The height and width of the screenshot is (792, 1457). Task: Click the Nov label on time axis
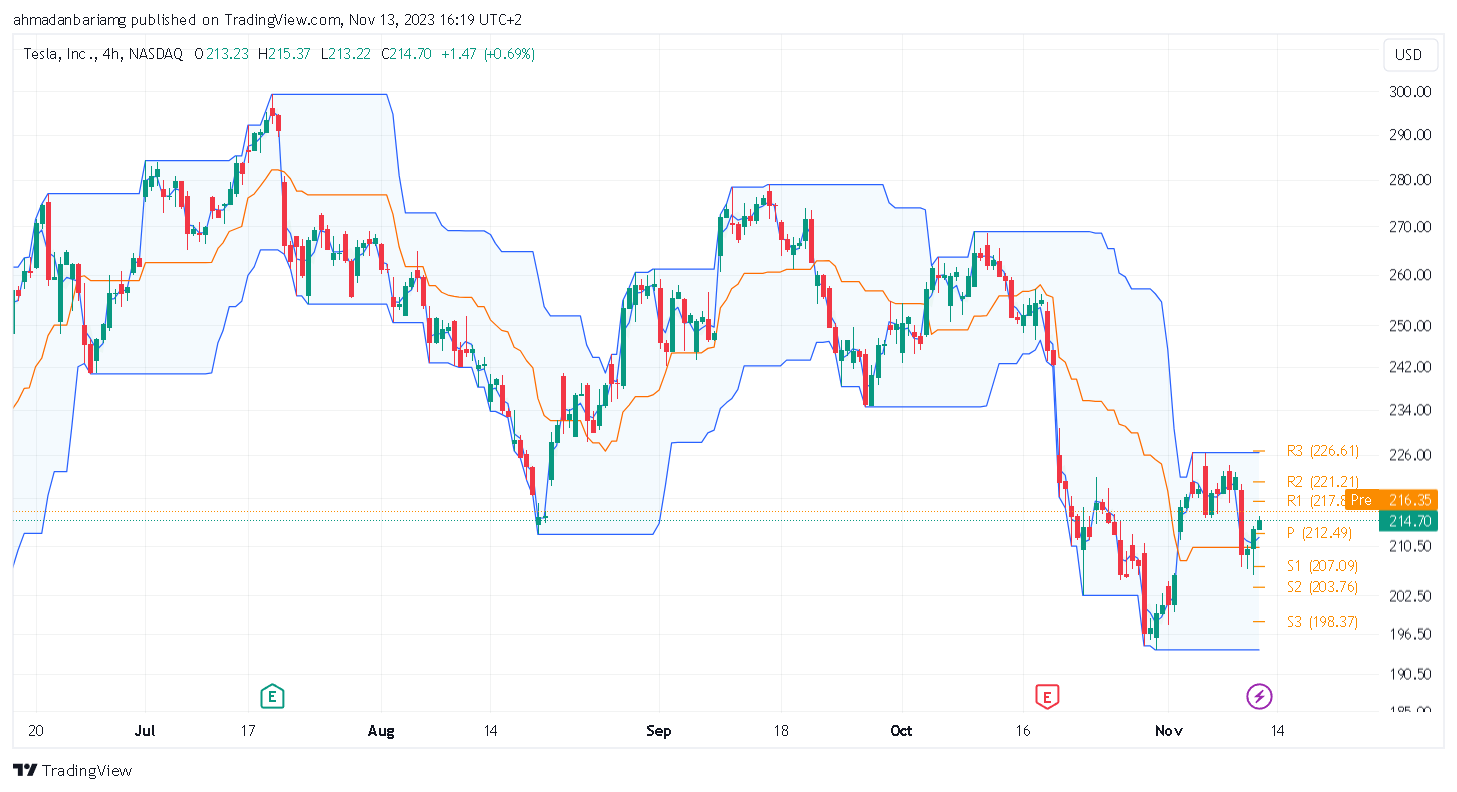1167,731
